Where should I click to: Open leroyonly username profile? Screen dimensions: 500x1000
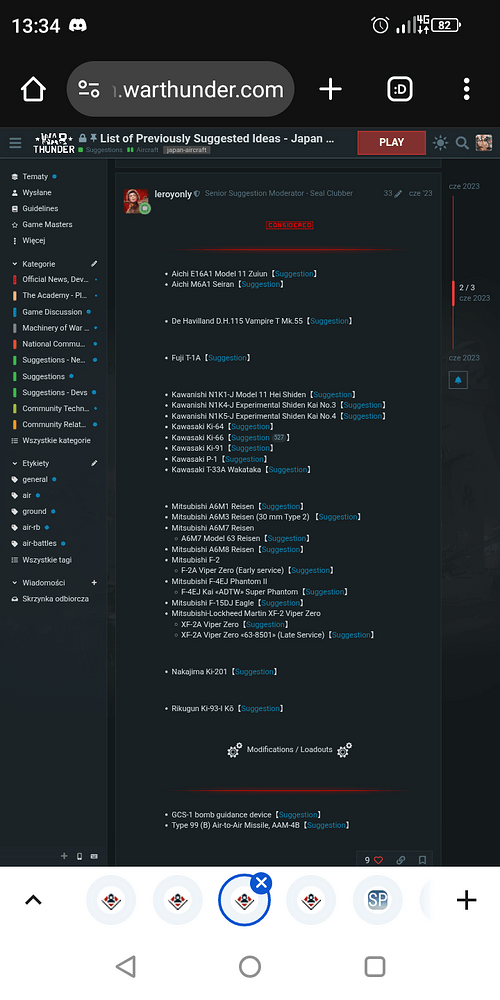[x=173, y=193]
